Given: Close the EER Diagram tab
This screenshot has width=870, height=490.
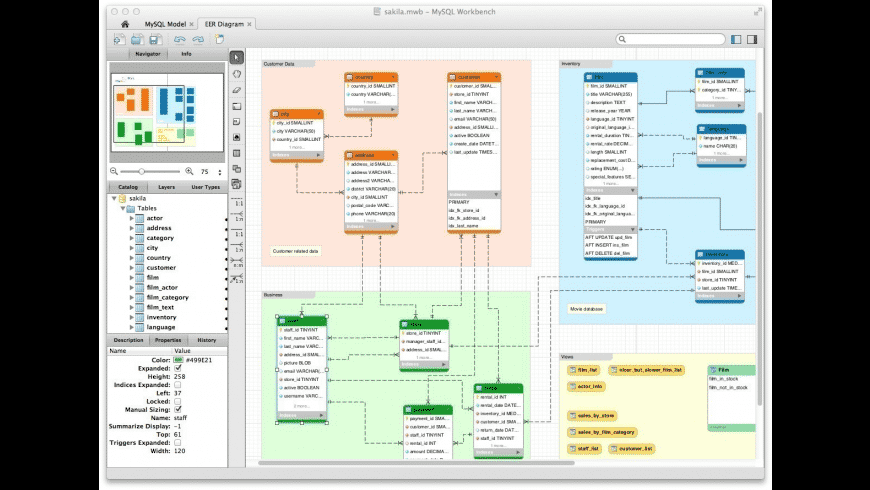Looking at the screenshot, I should 250,24.
